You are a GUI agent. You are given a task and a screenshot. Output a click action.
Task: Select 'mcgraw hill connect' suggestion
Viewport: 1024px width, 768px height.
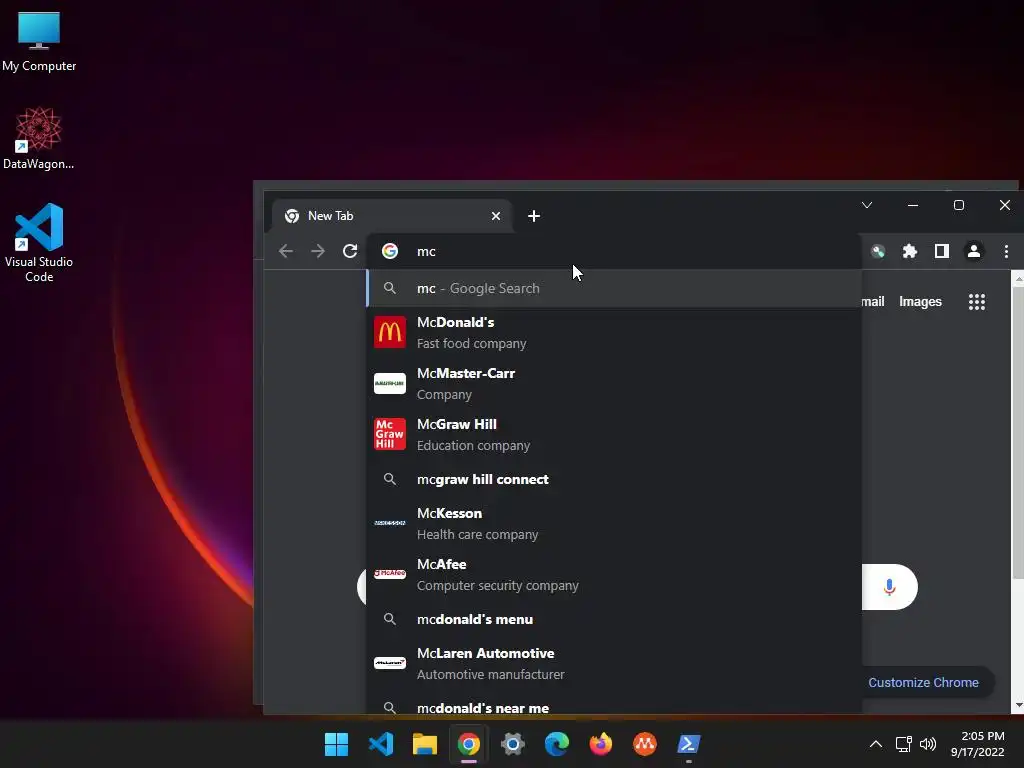tap(614, 479)
